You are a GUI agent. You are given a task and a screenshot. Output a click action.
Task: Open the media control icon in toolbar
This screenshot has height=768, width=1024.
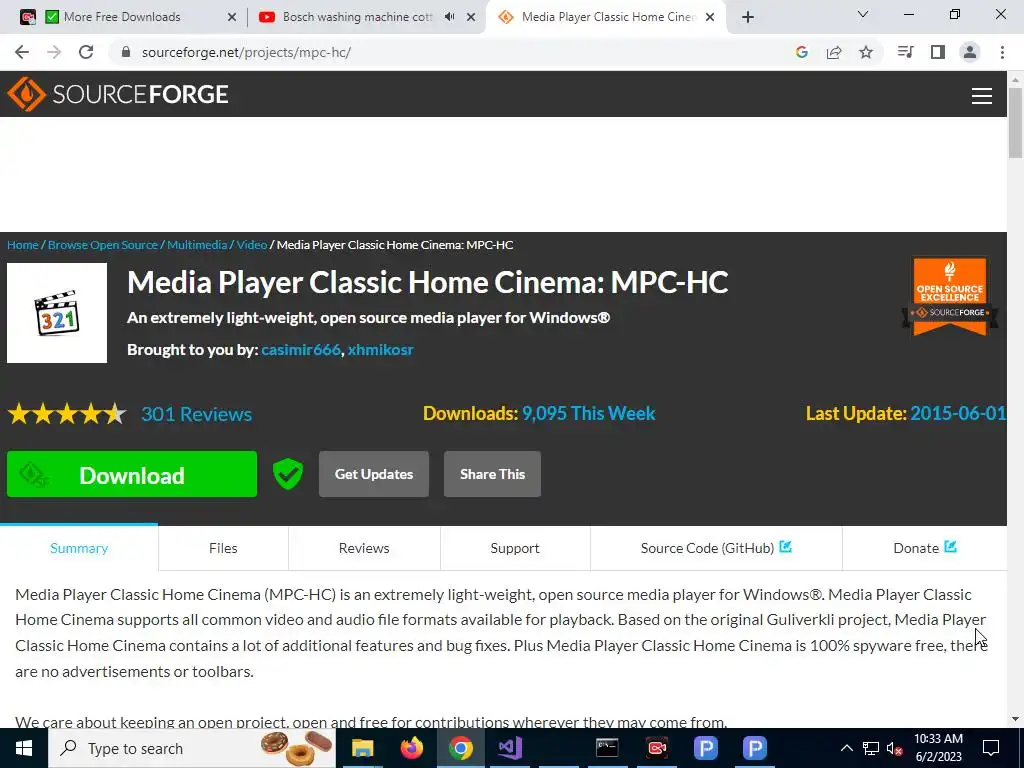coord(905,52)
